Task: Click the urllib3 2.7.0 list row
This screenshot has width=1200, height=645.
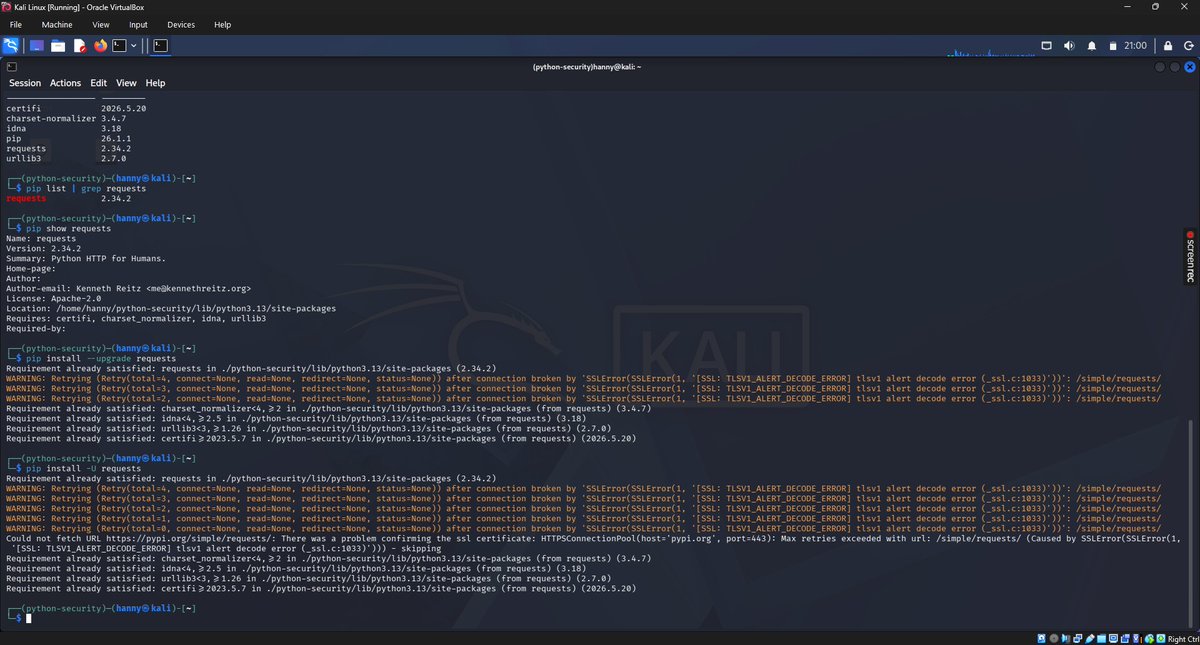Action: [x=66, y=158]
